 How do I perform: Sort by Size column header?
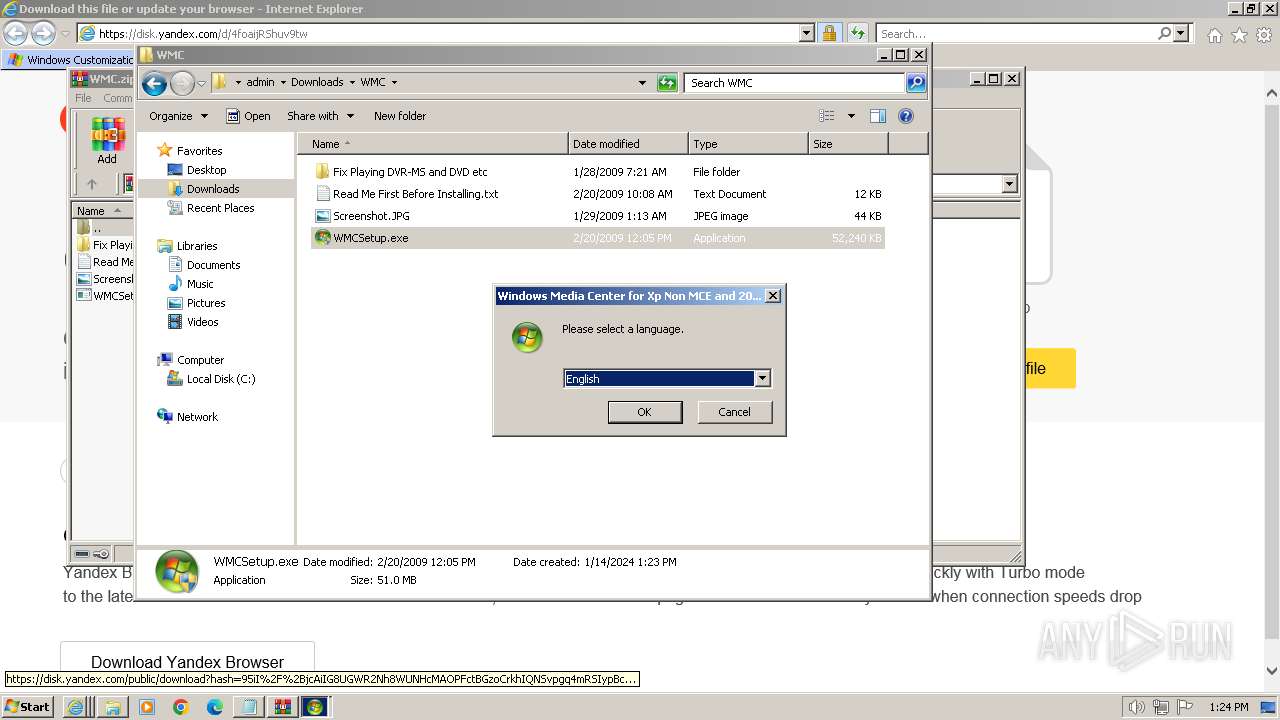(848, 144)
